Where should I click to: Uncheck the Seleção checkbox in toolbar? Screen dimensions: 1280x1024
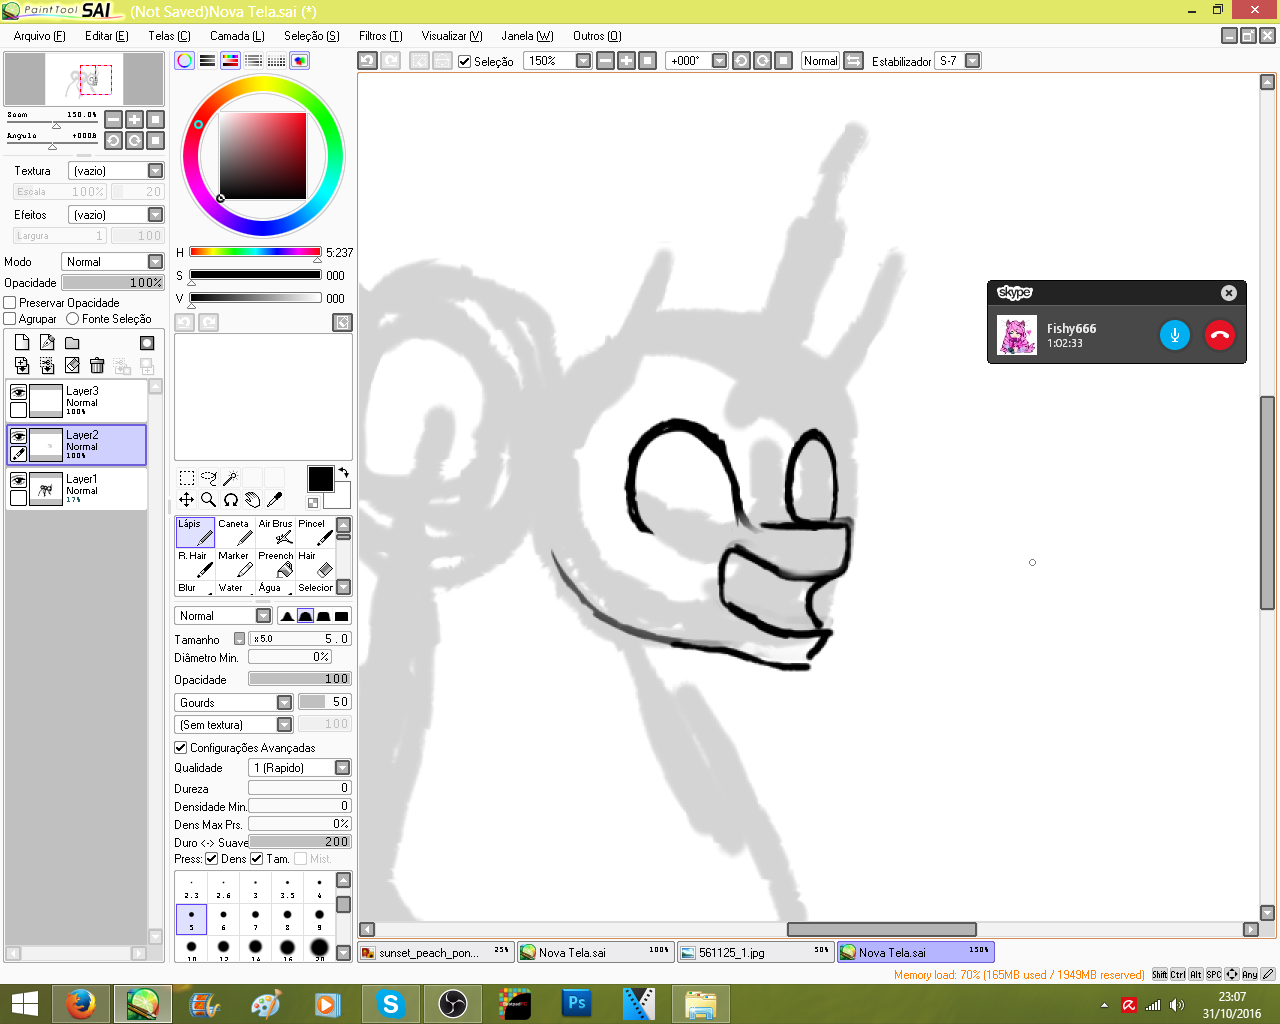coord(465,62)
